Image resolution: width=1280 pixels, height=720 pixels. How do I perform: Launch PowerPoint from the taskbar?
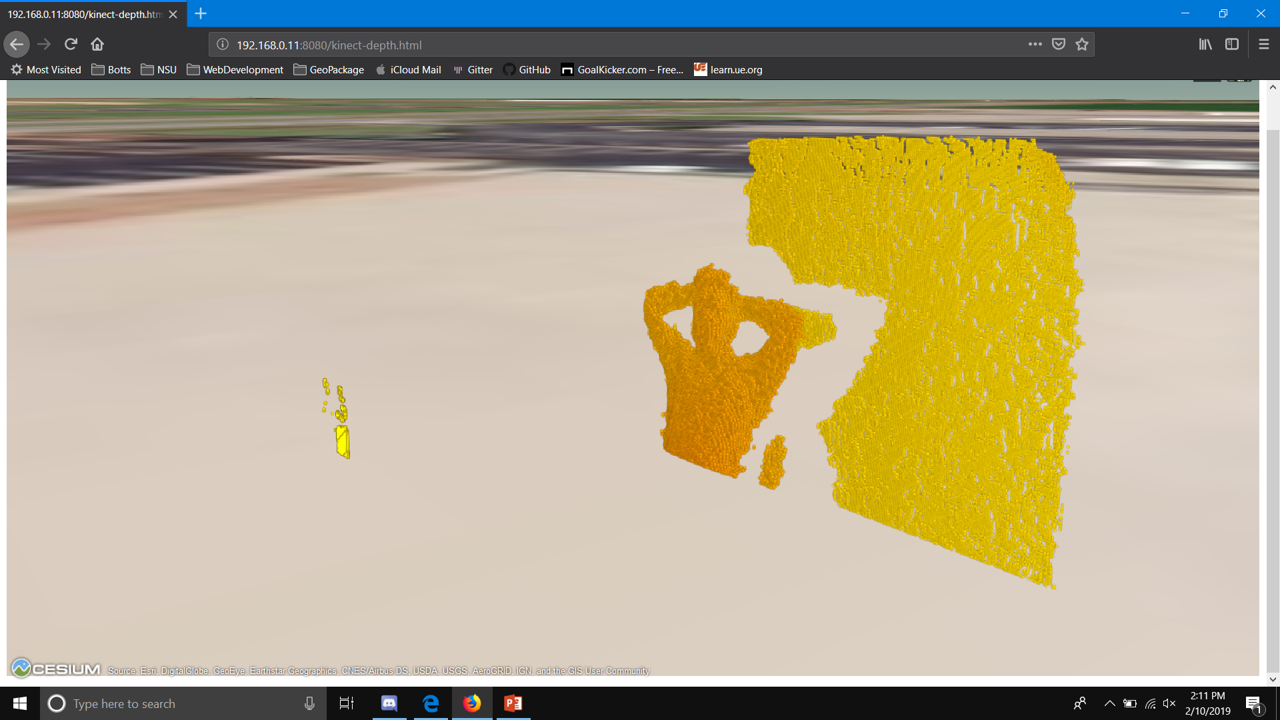click(513, 704)
